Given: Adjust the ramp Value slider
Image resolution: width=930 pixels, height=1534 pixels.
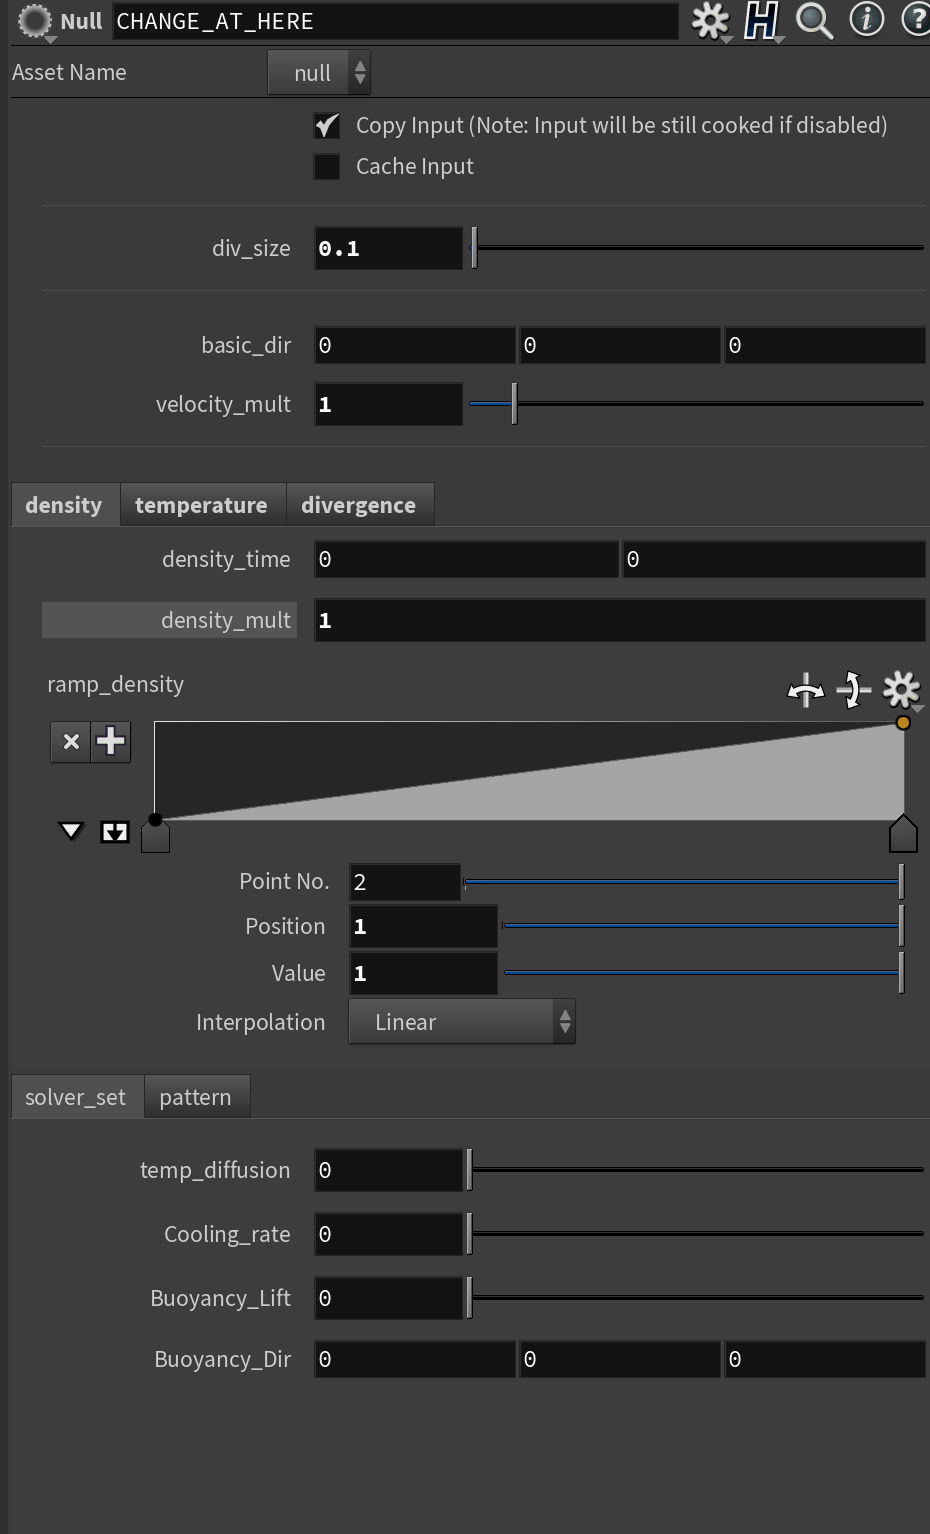Looking at the screenshot, I should click(x=703, y=972).
